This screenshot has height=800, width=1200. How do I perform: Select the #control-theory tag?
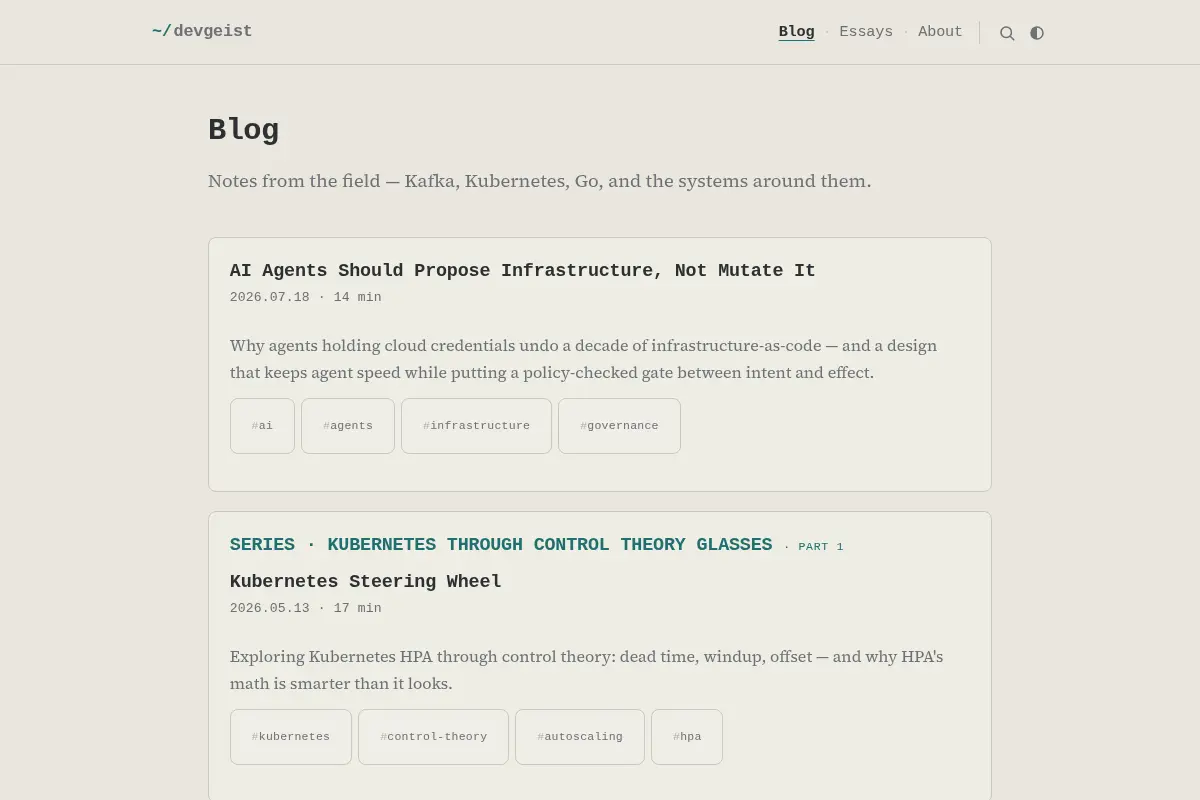coord(433,737)
